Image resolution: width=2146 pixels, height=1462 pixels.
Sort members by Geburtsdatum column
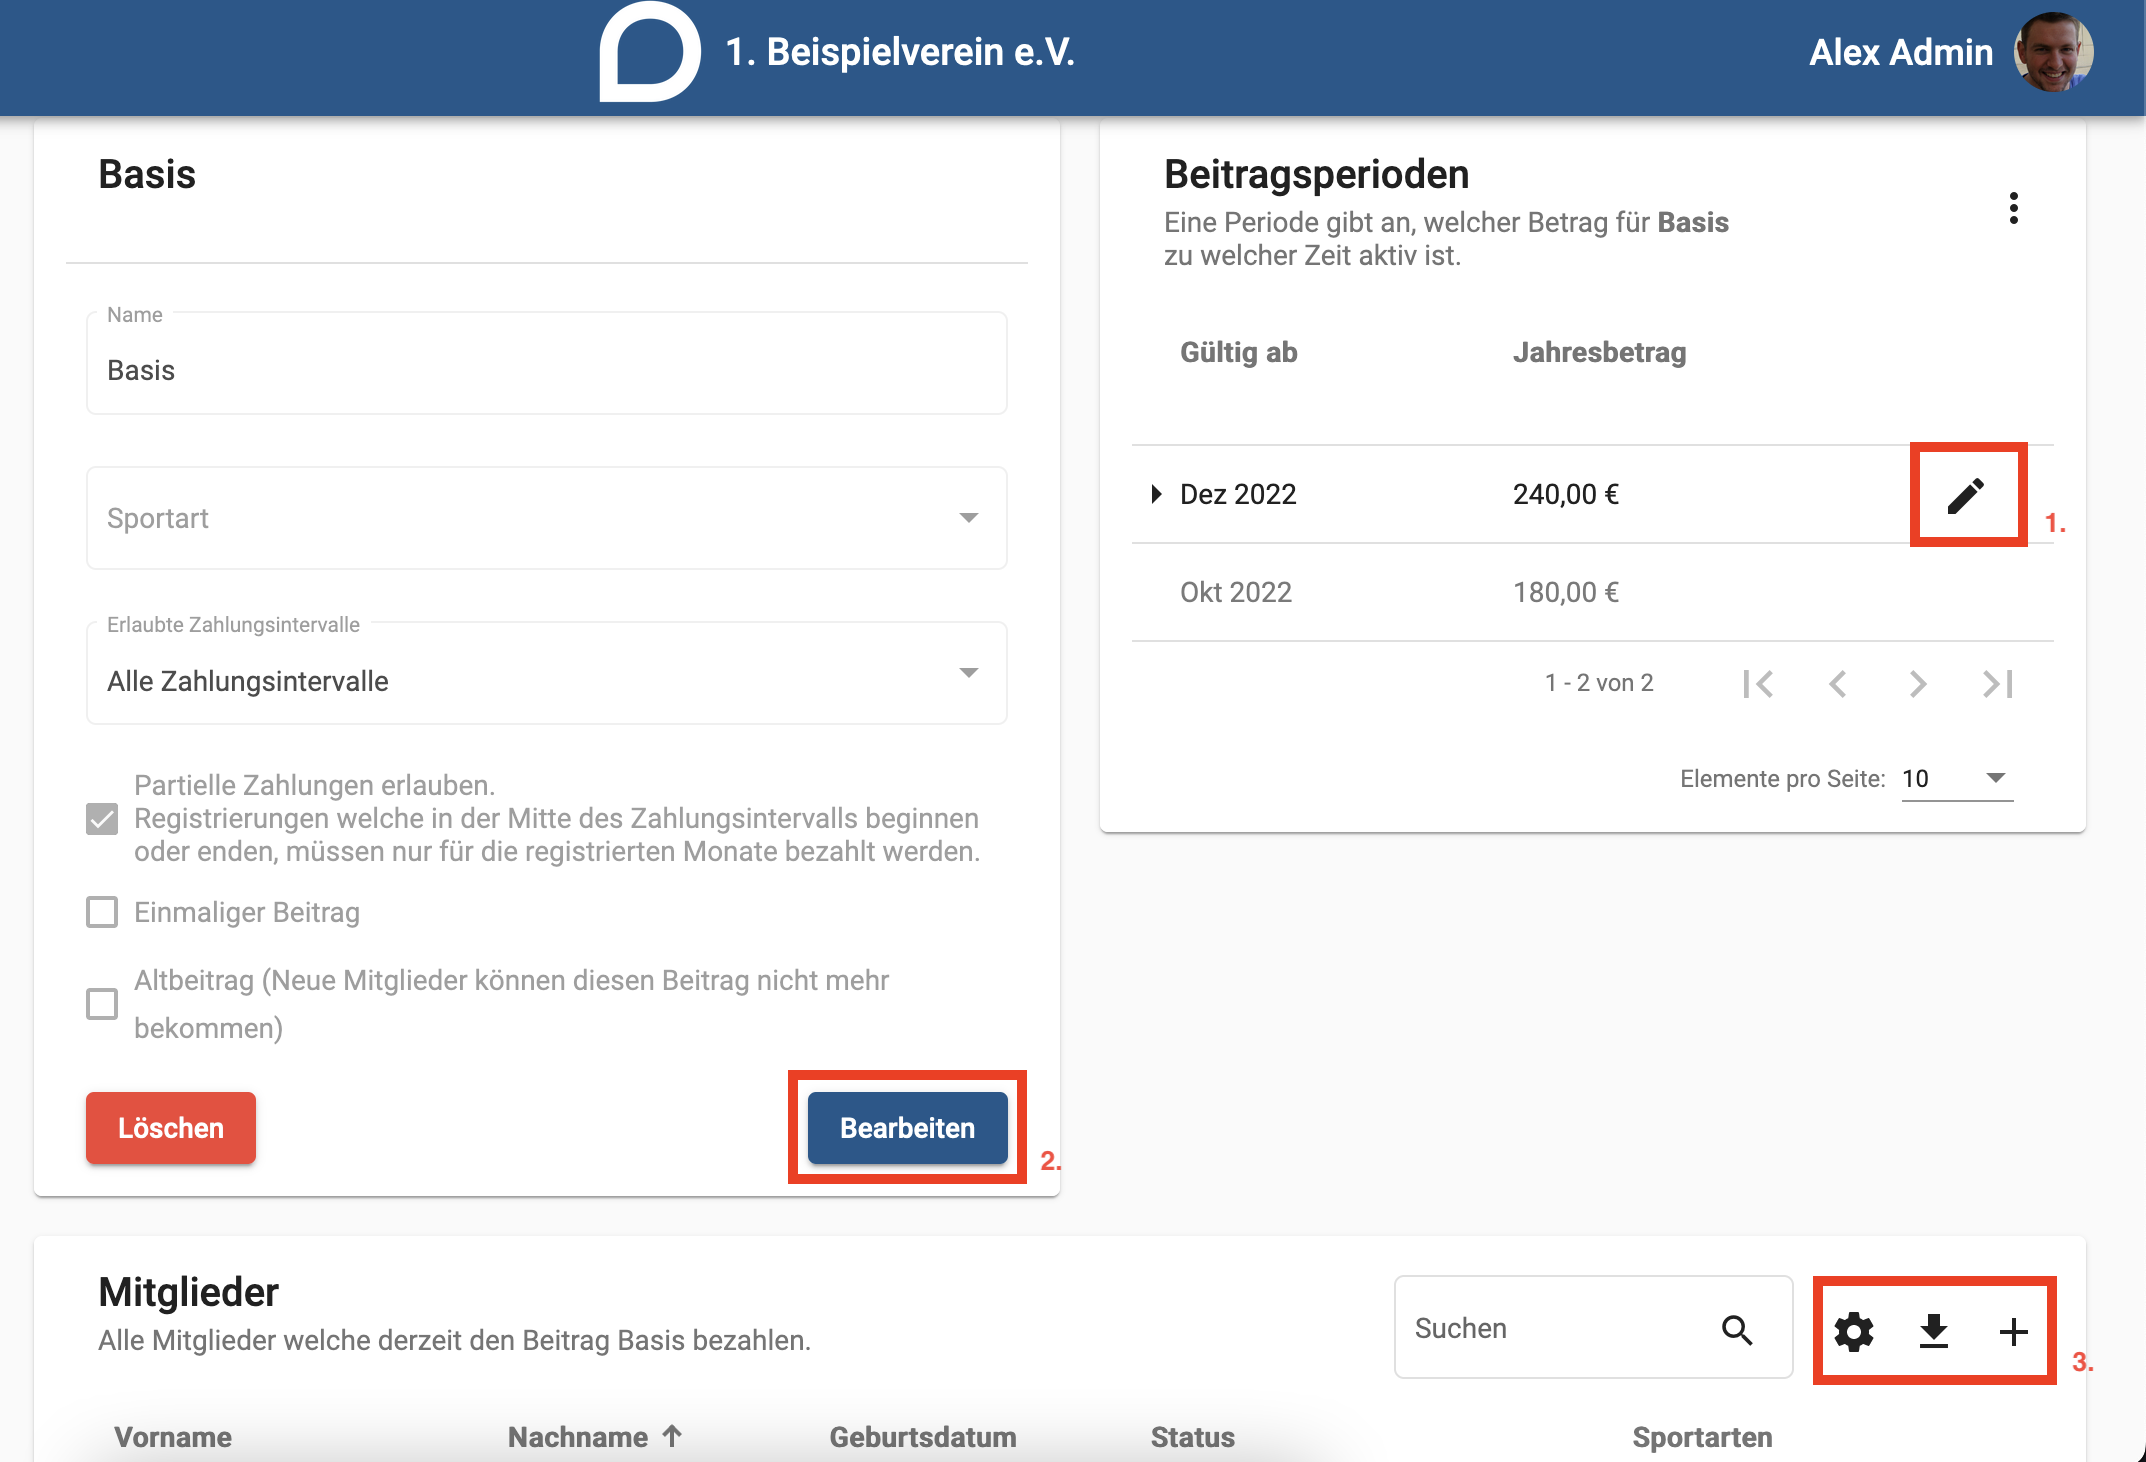pos(923,1437)
